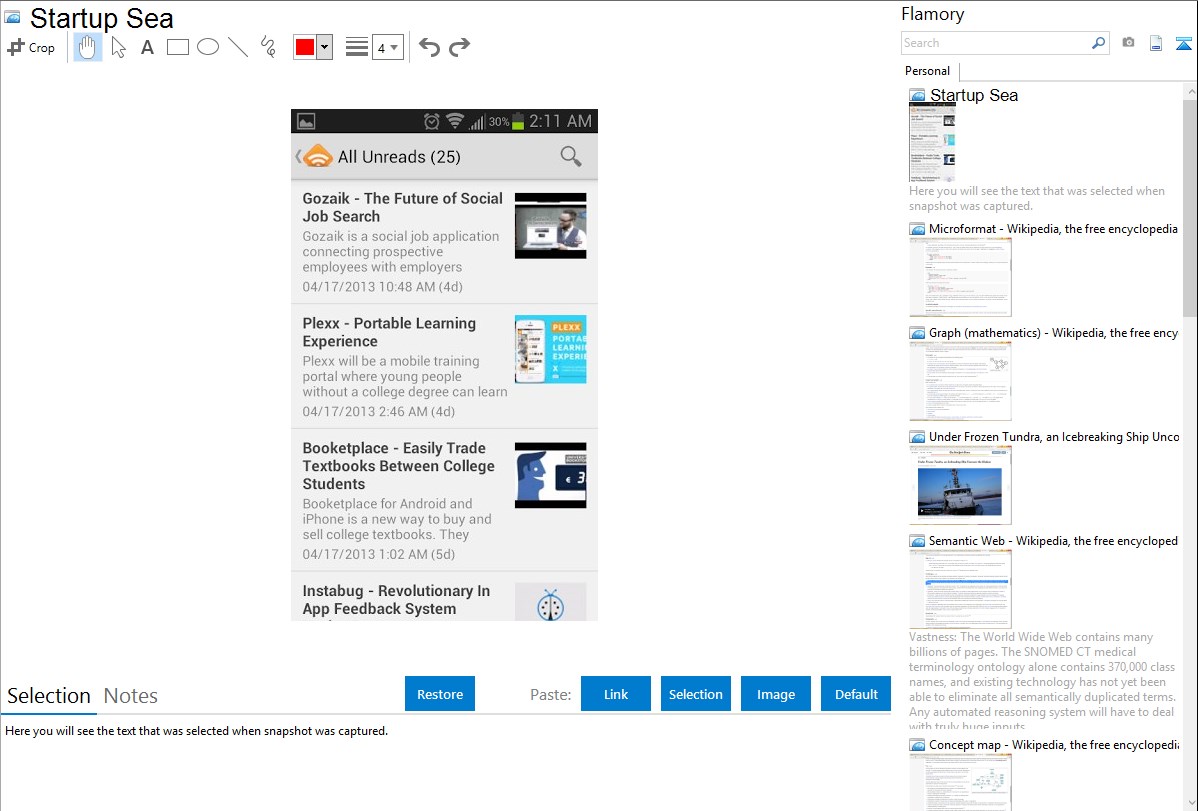
Task: Click the Default paste button
Action: tap(856, 694)
